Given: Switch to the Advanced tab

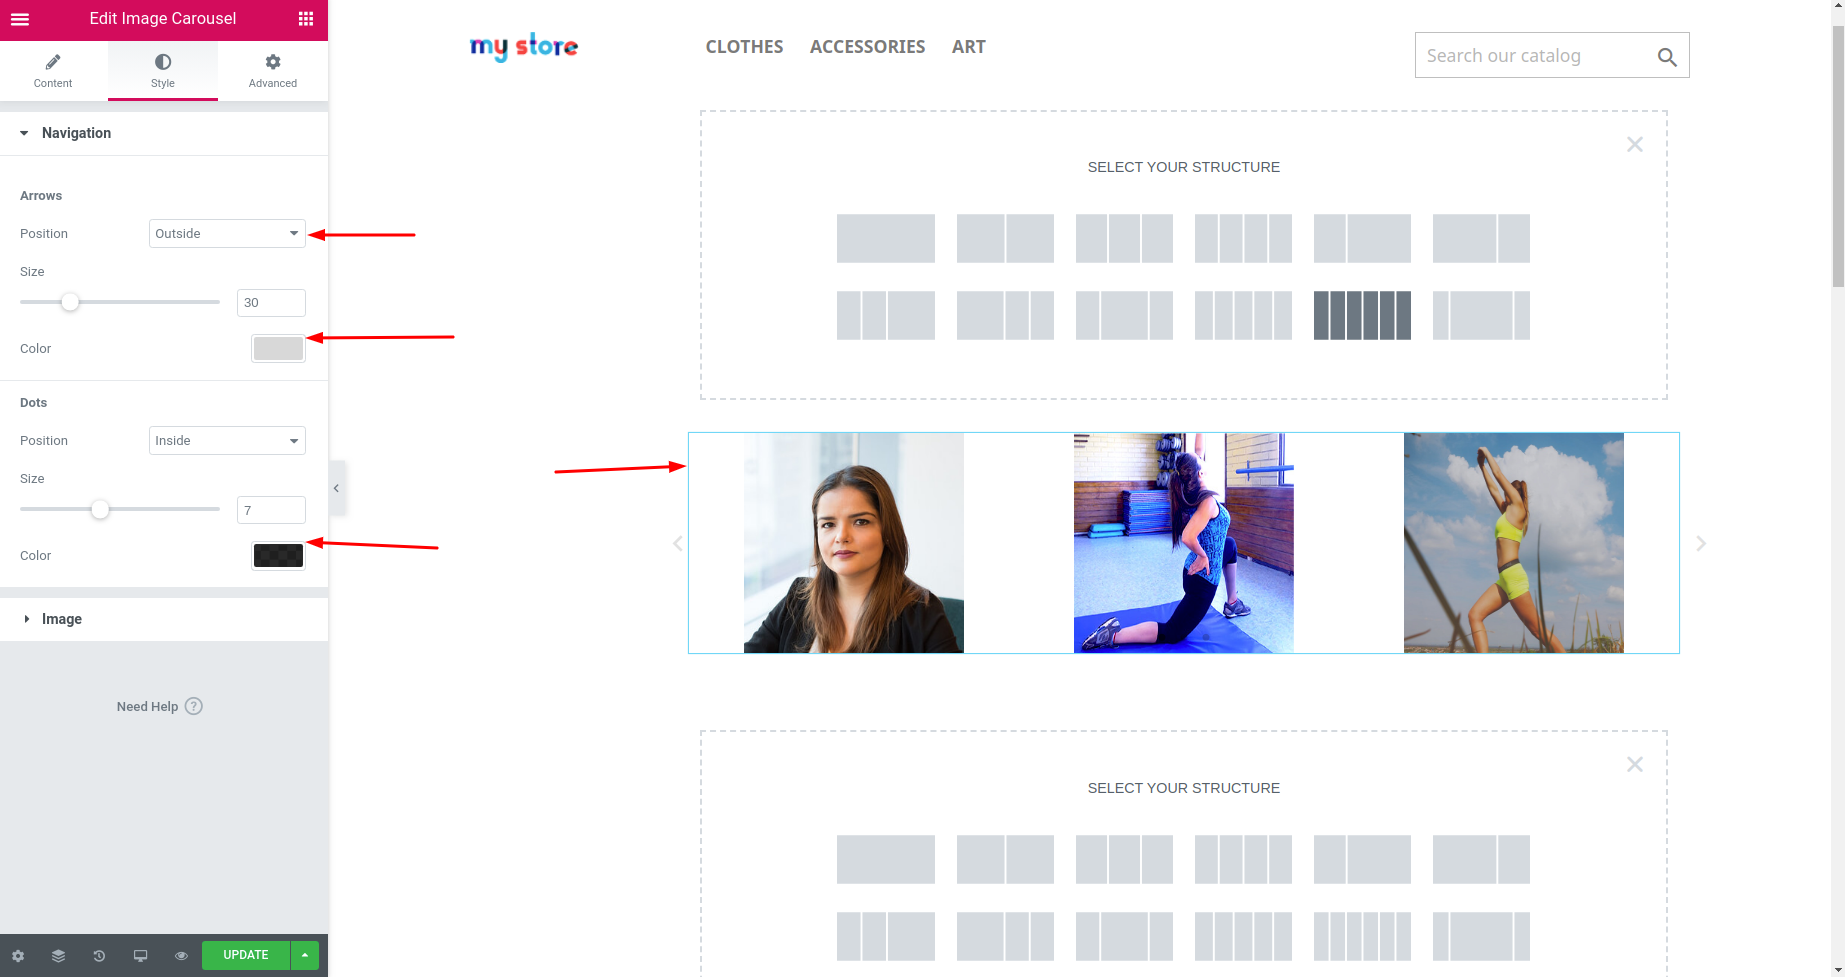Looking at the screenshot, I should [x=273, y=71].
